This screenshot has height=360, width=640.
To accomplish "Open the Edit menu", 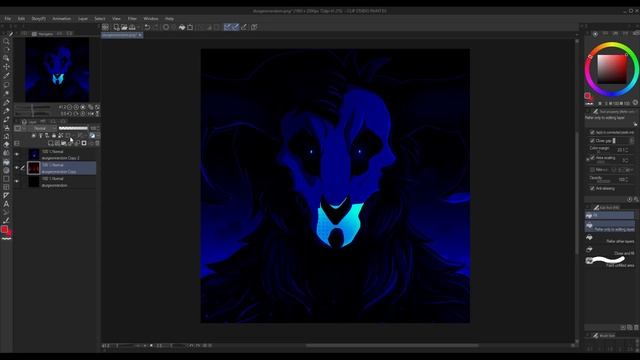I will 21,19.
